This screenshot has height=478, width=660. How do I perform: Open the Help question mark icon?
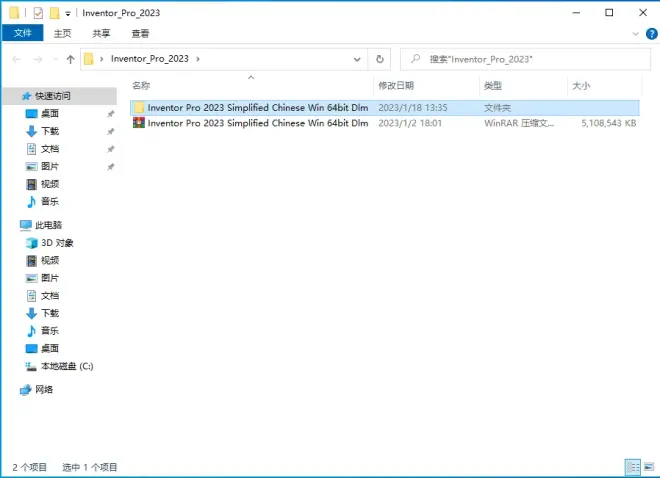(x=652, y=34)
